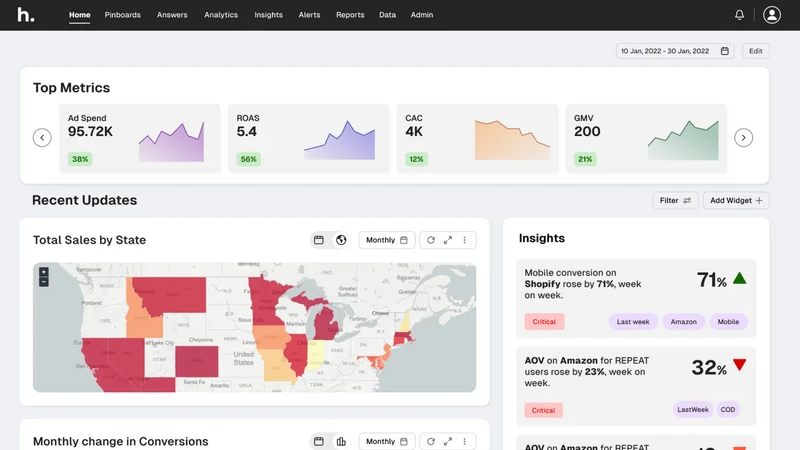
Task: Click the 38% badge on Ad Spend
Action: click(80, 159)
